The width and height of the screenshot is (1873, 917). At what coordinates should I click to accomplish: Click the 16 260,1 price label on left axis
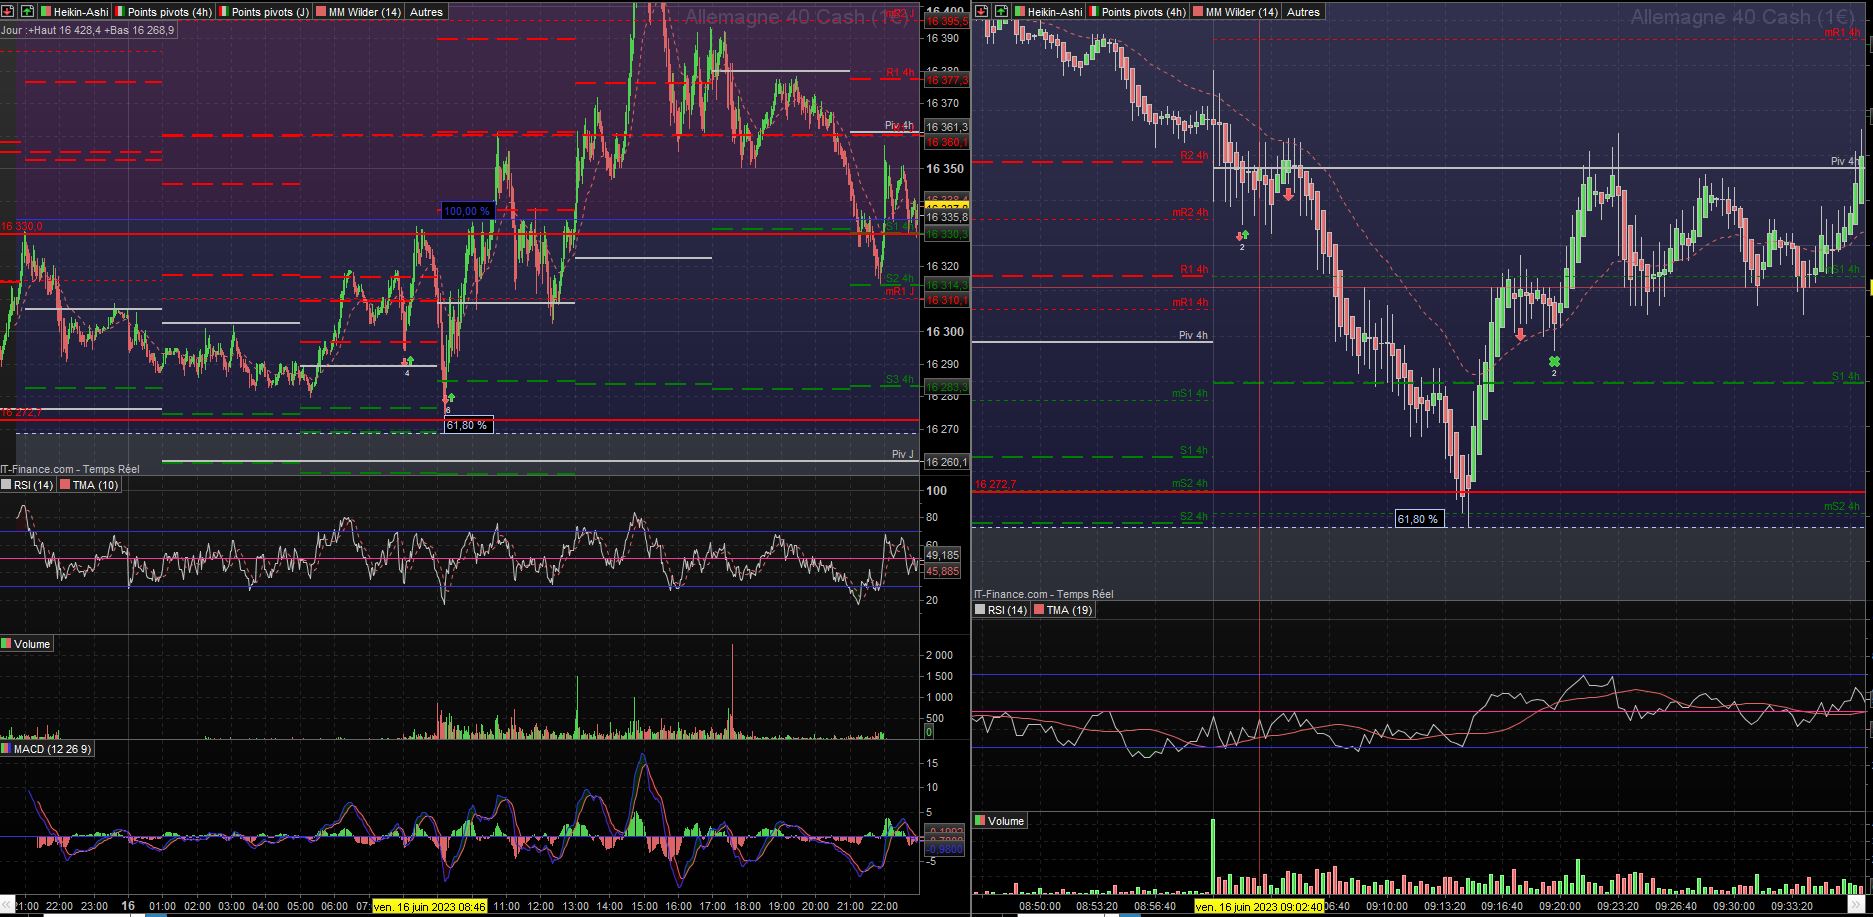click(946, 462)
